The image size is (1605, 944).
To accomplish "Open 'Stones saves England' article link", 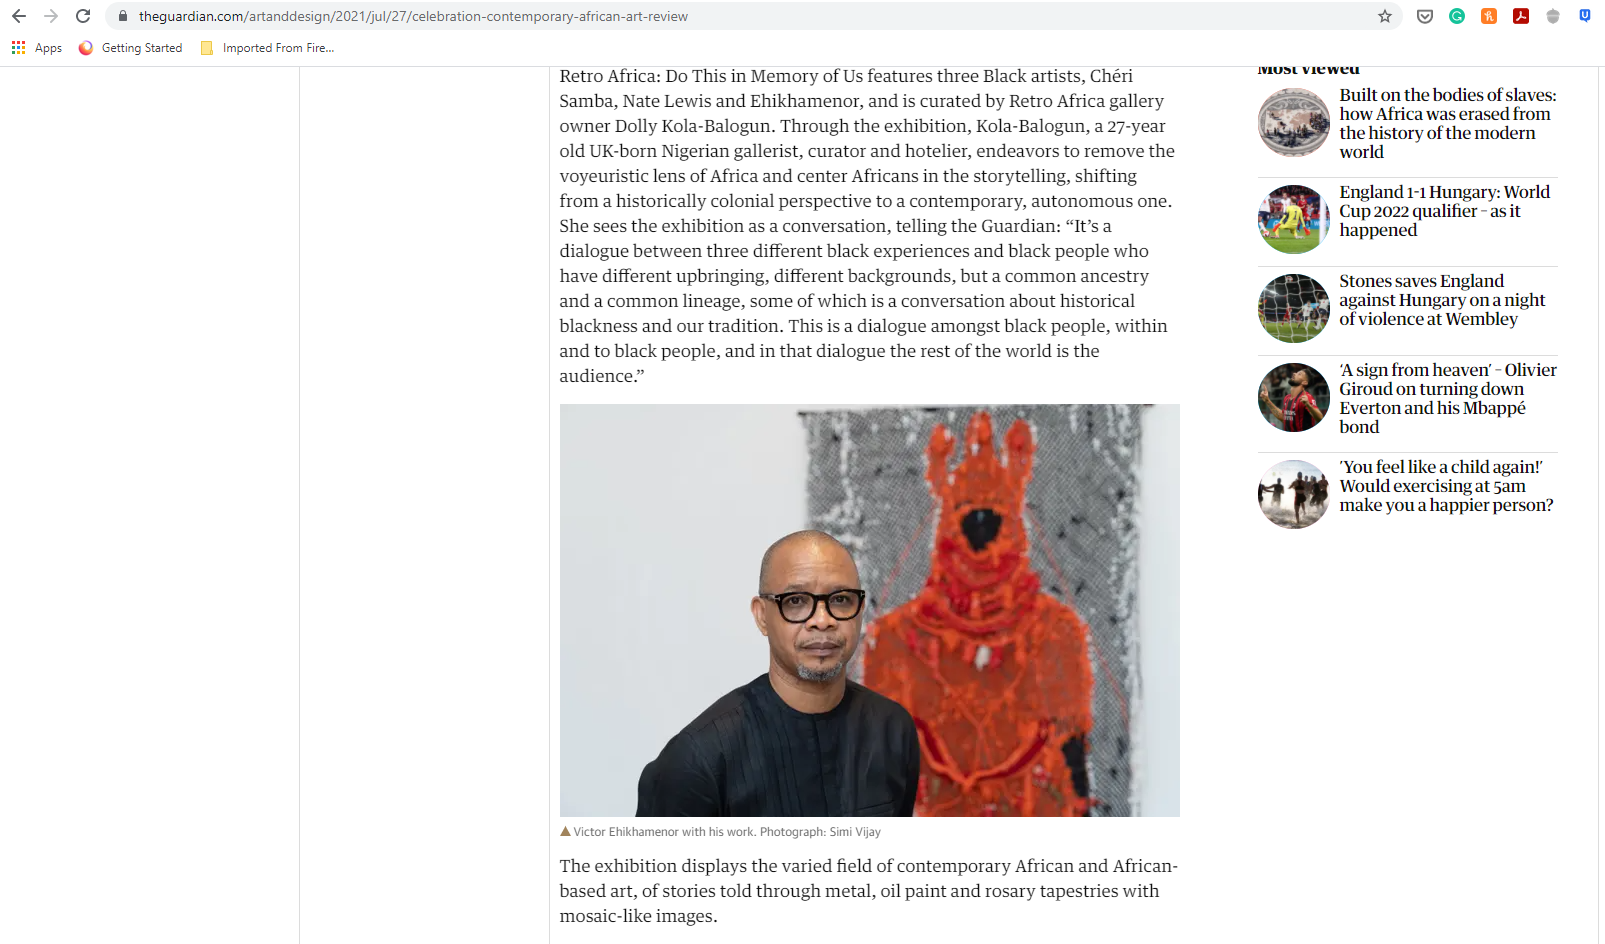I will point(1442,300).
